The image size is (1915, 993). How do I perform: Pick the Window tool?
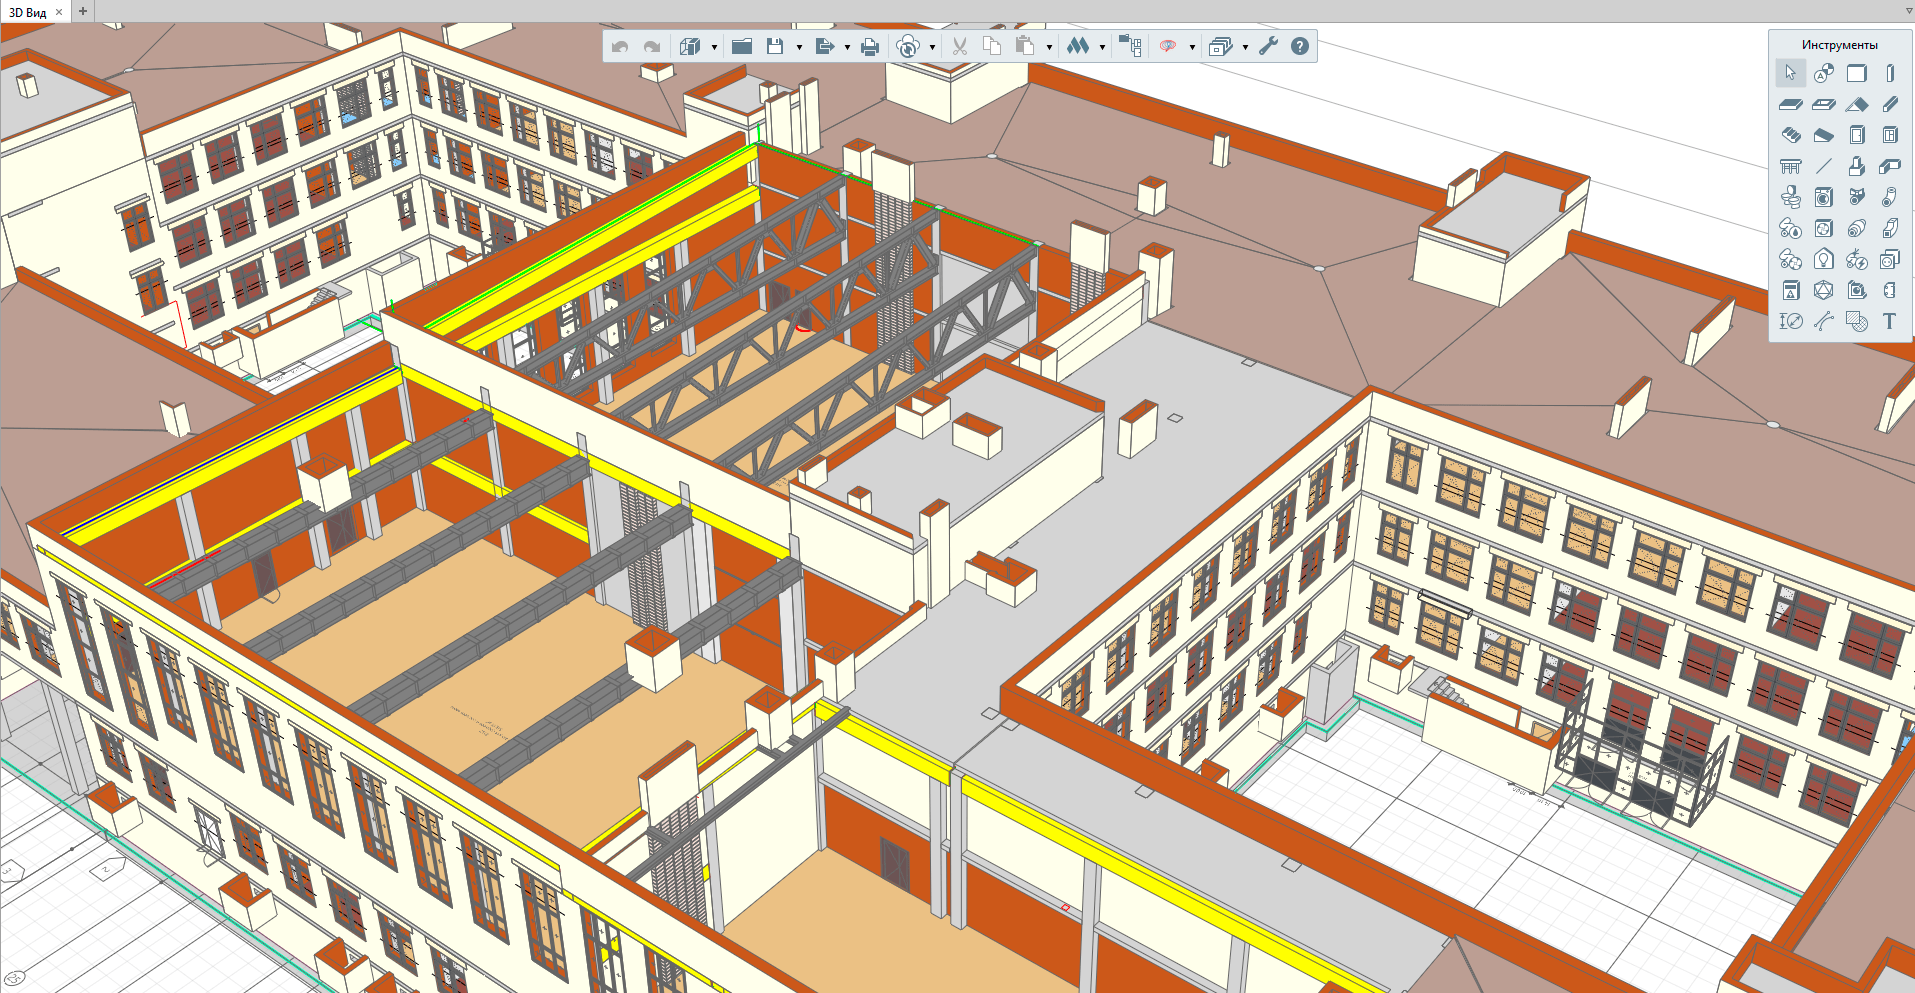click(x=1889, y=135)
